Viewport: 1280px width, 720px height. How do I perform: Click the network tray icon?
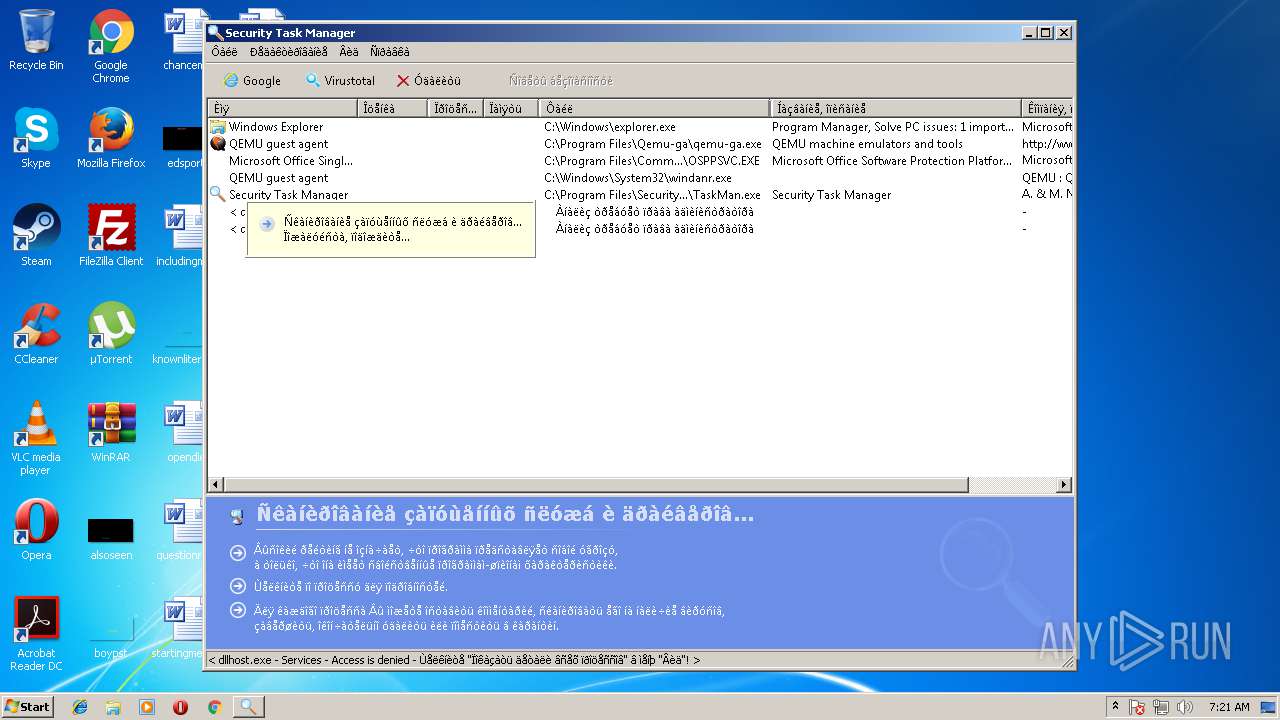pyautogui.click(x=1161, y=707)
